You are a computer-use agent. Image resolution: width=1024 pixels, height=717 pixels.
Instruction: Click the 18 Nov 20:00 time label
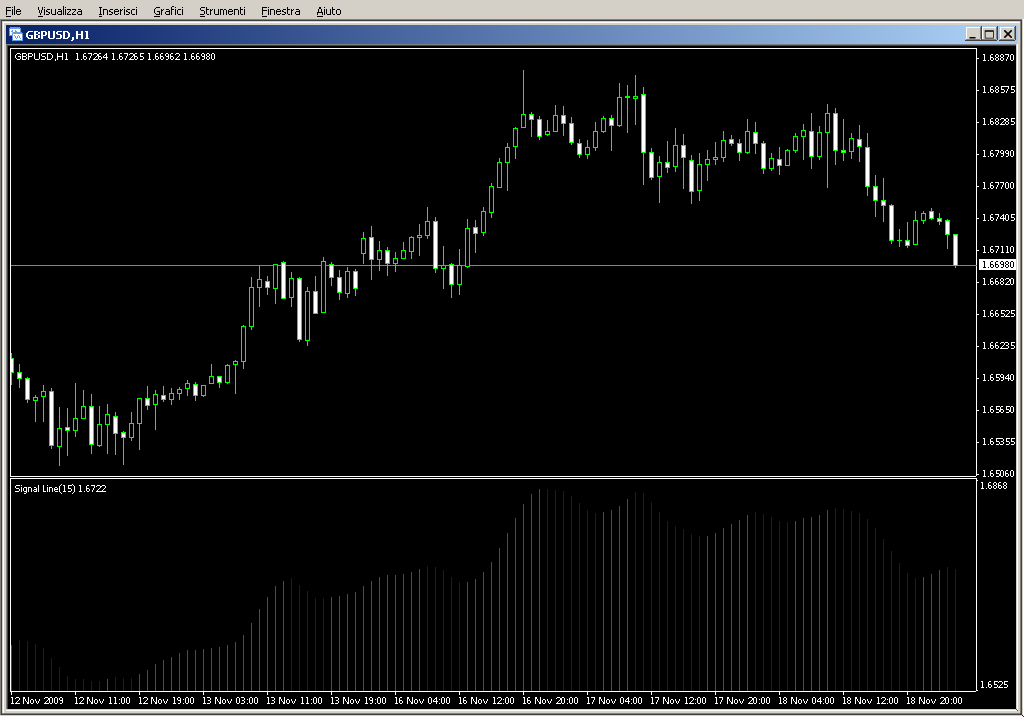tap(934, 701)
